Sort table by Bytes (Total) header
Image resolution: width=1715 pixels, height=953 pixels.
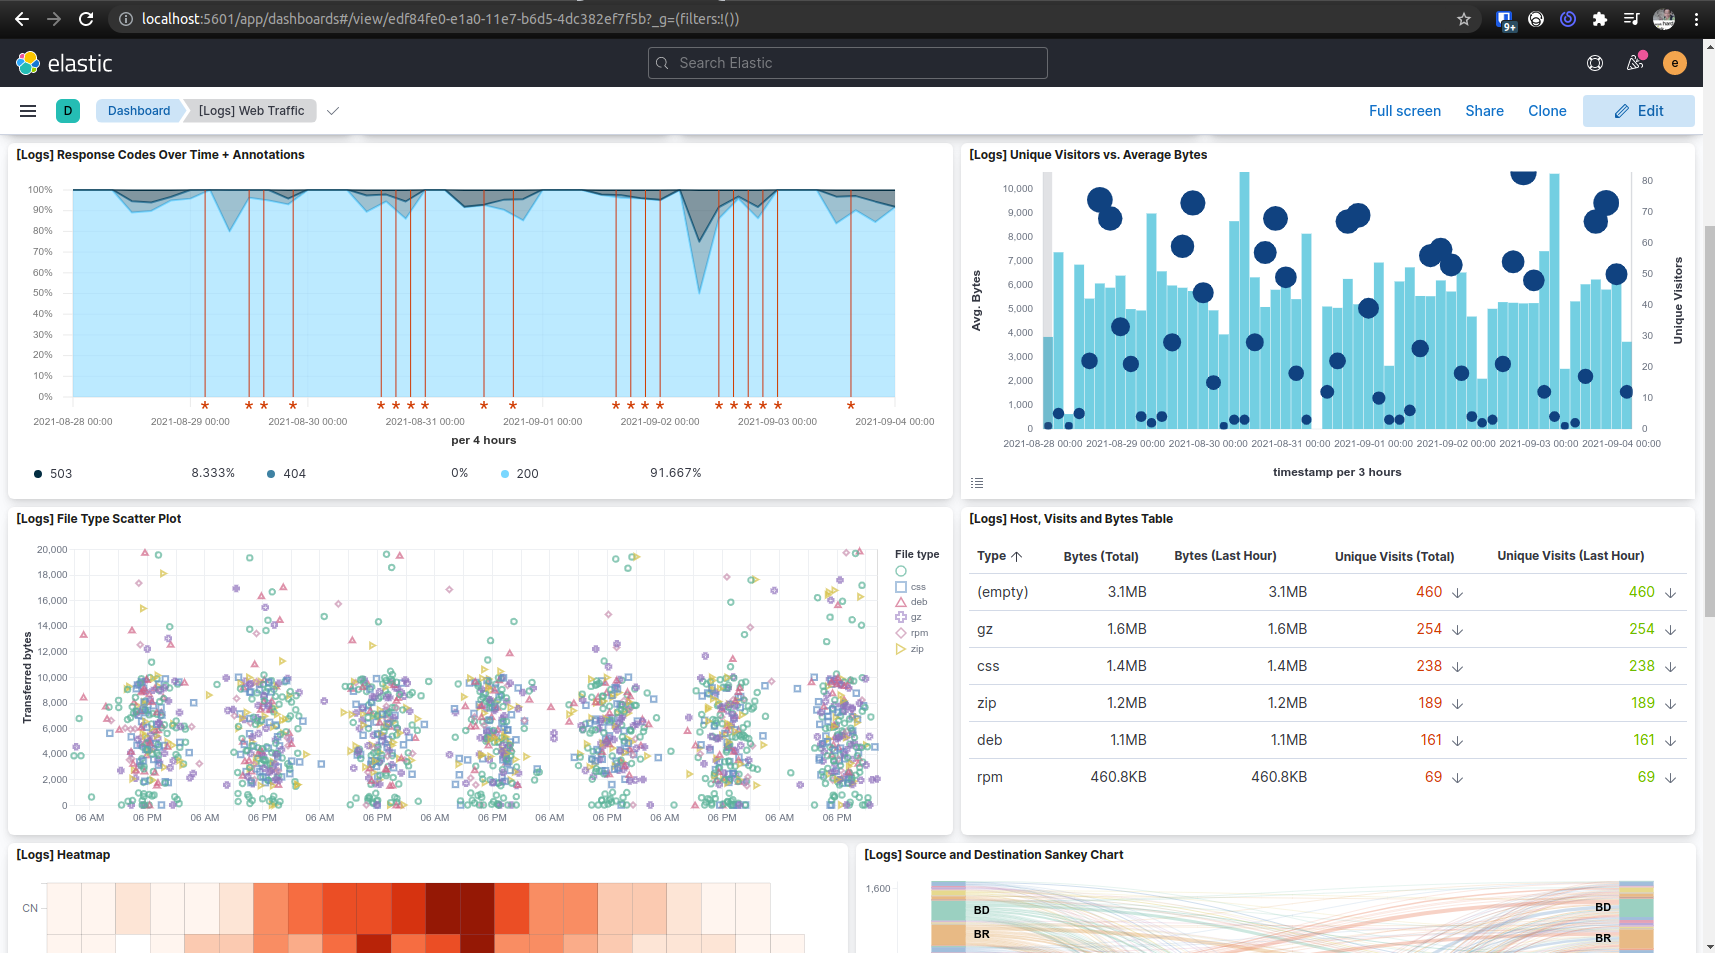1101,556
